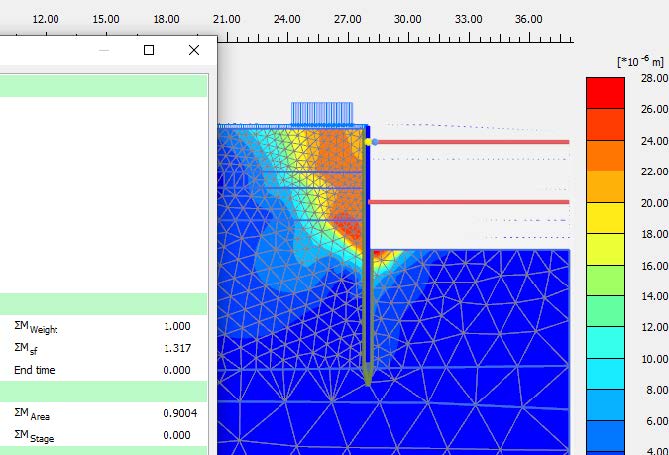The height and width of the screenshot is (455, 669).
Task: Click ruler mark 36.00
Action: point(529,19)
